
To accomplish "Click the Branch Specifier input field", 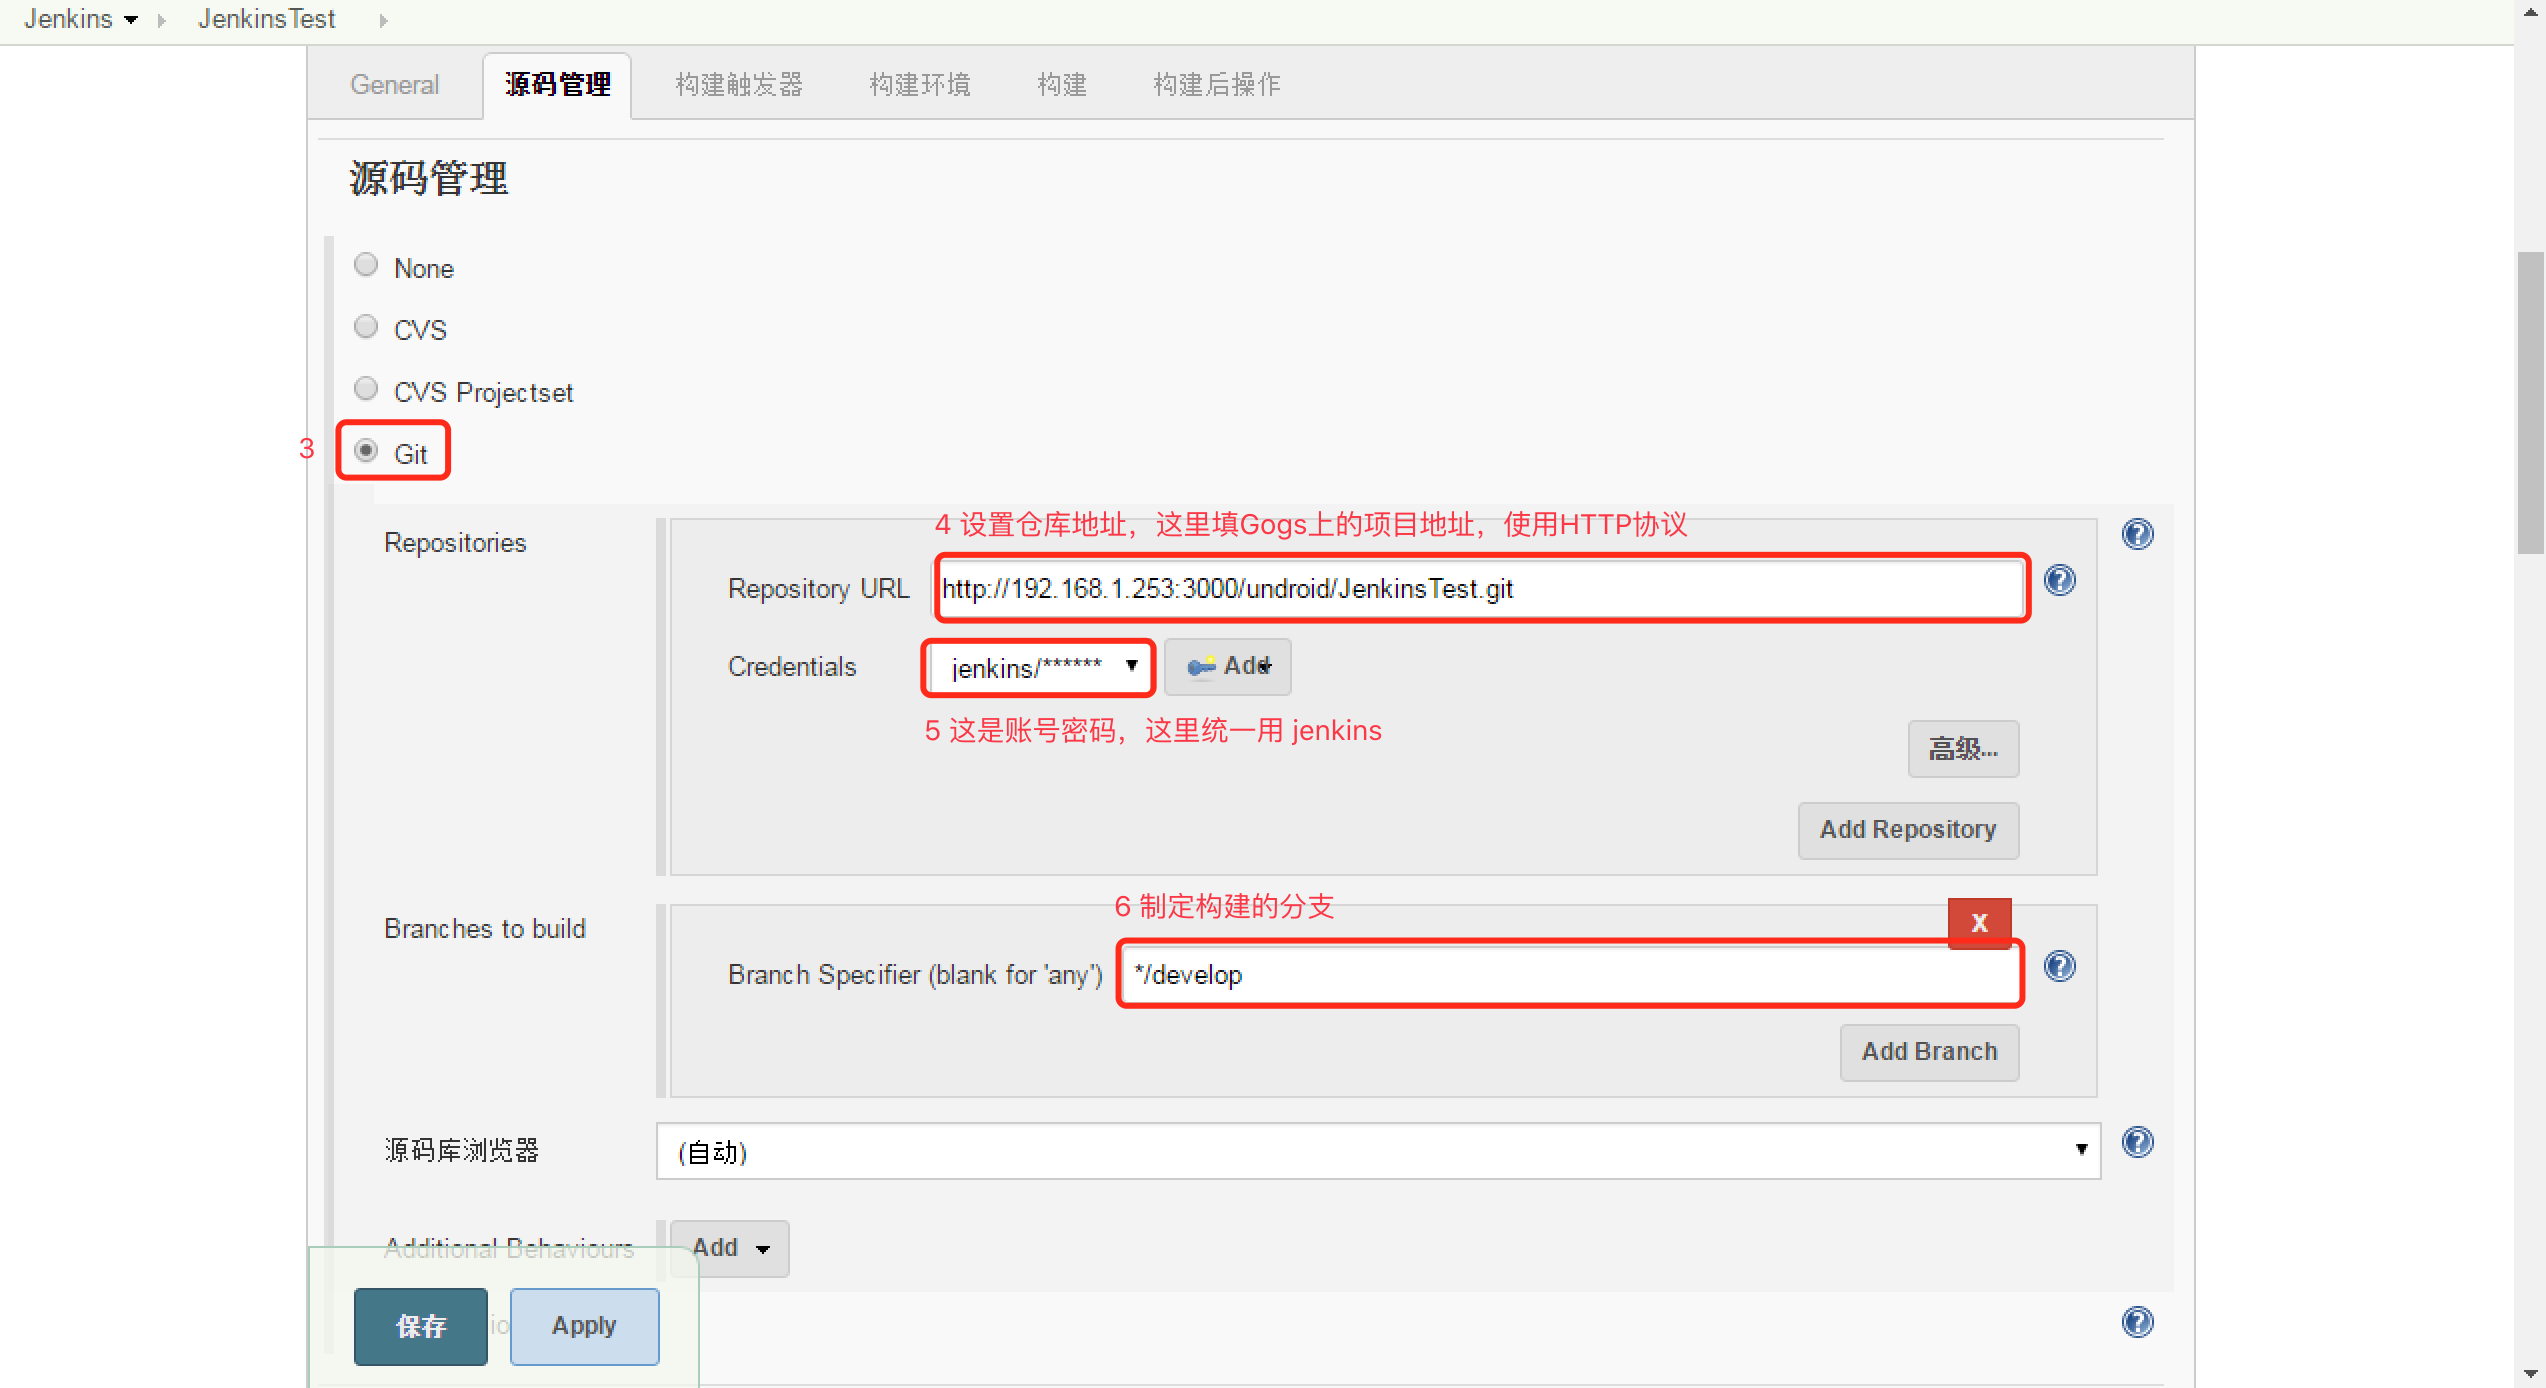I will click(x=1567, y=974).
